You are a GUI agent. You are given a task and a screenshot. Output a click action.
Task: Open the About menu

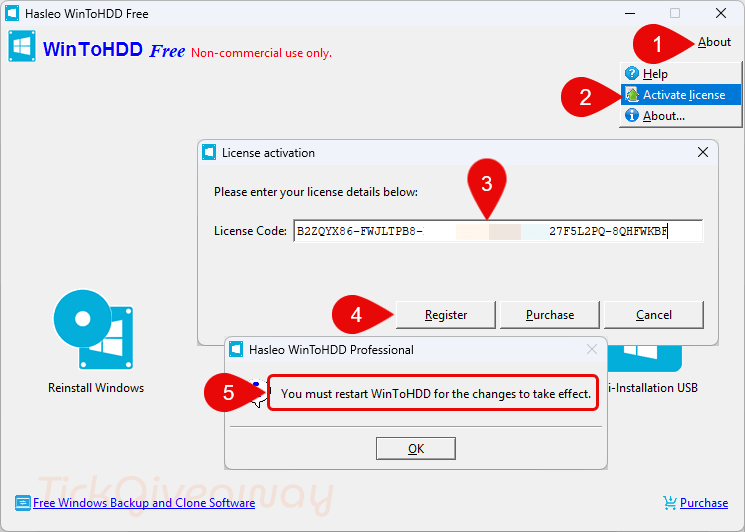(x=714, y=42)
